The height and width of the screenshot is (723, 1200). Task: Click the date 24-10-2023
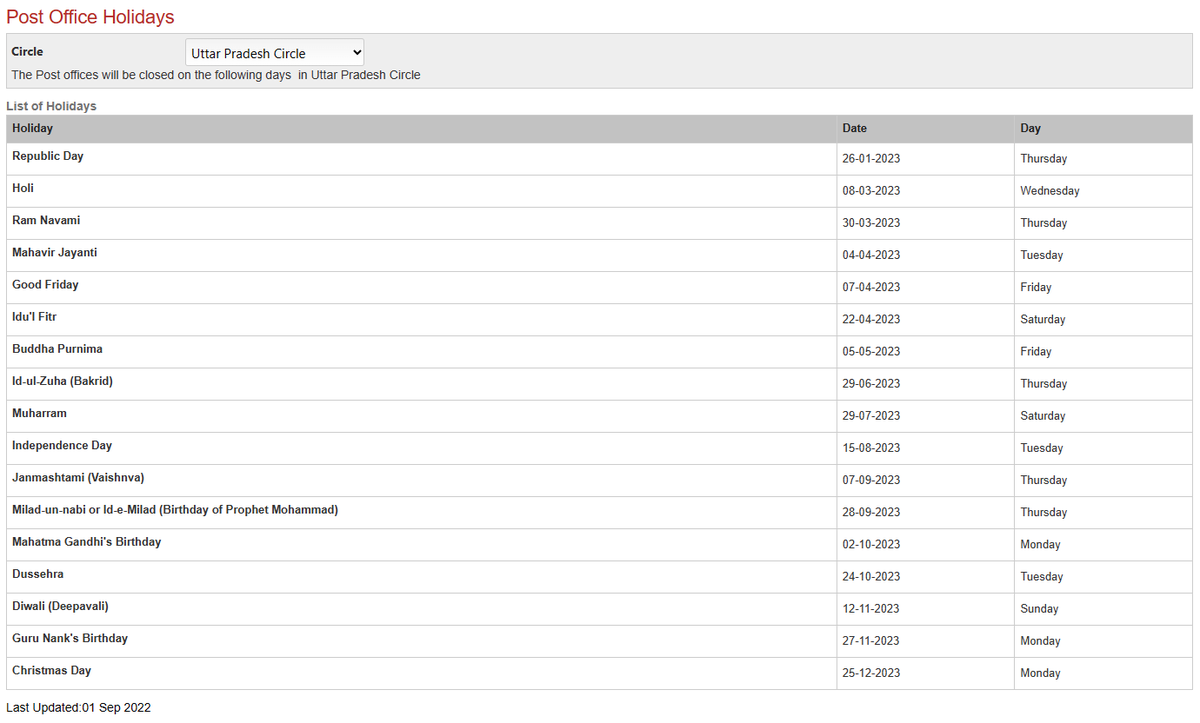coord(871,577)
